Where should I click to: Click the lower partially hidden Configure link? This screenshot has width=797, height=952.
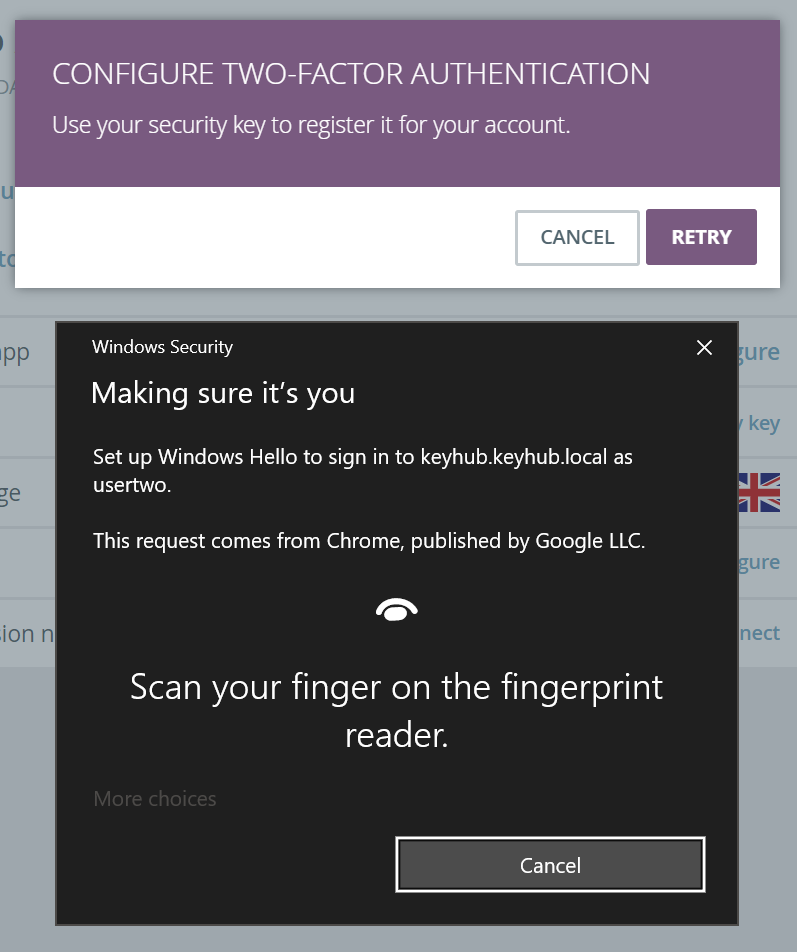pyautogui.click(x=759, y=562)
